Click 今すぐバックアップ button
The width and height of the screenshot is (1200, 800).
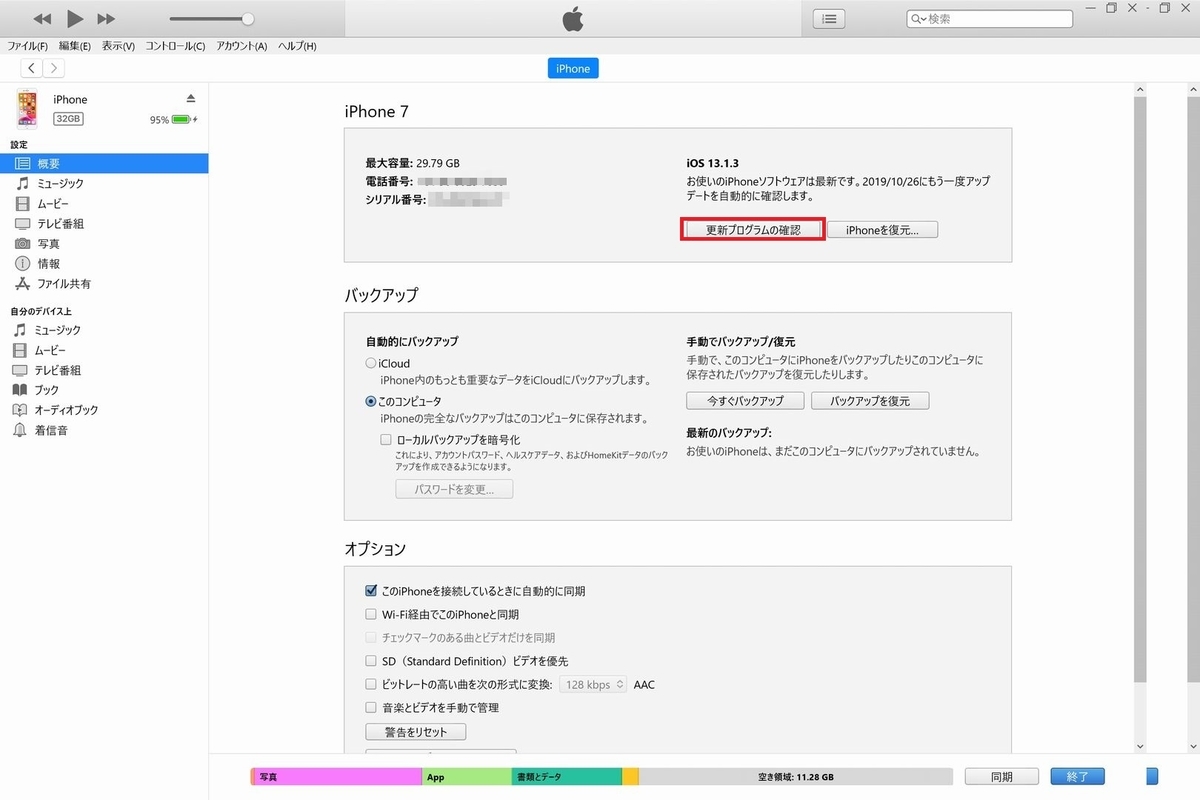point(744,400)
